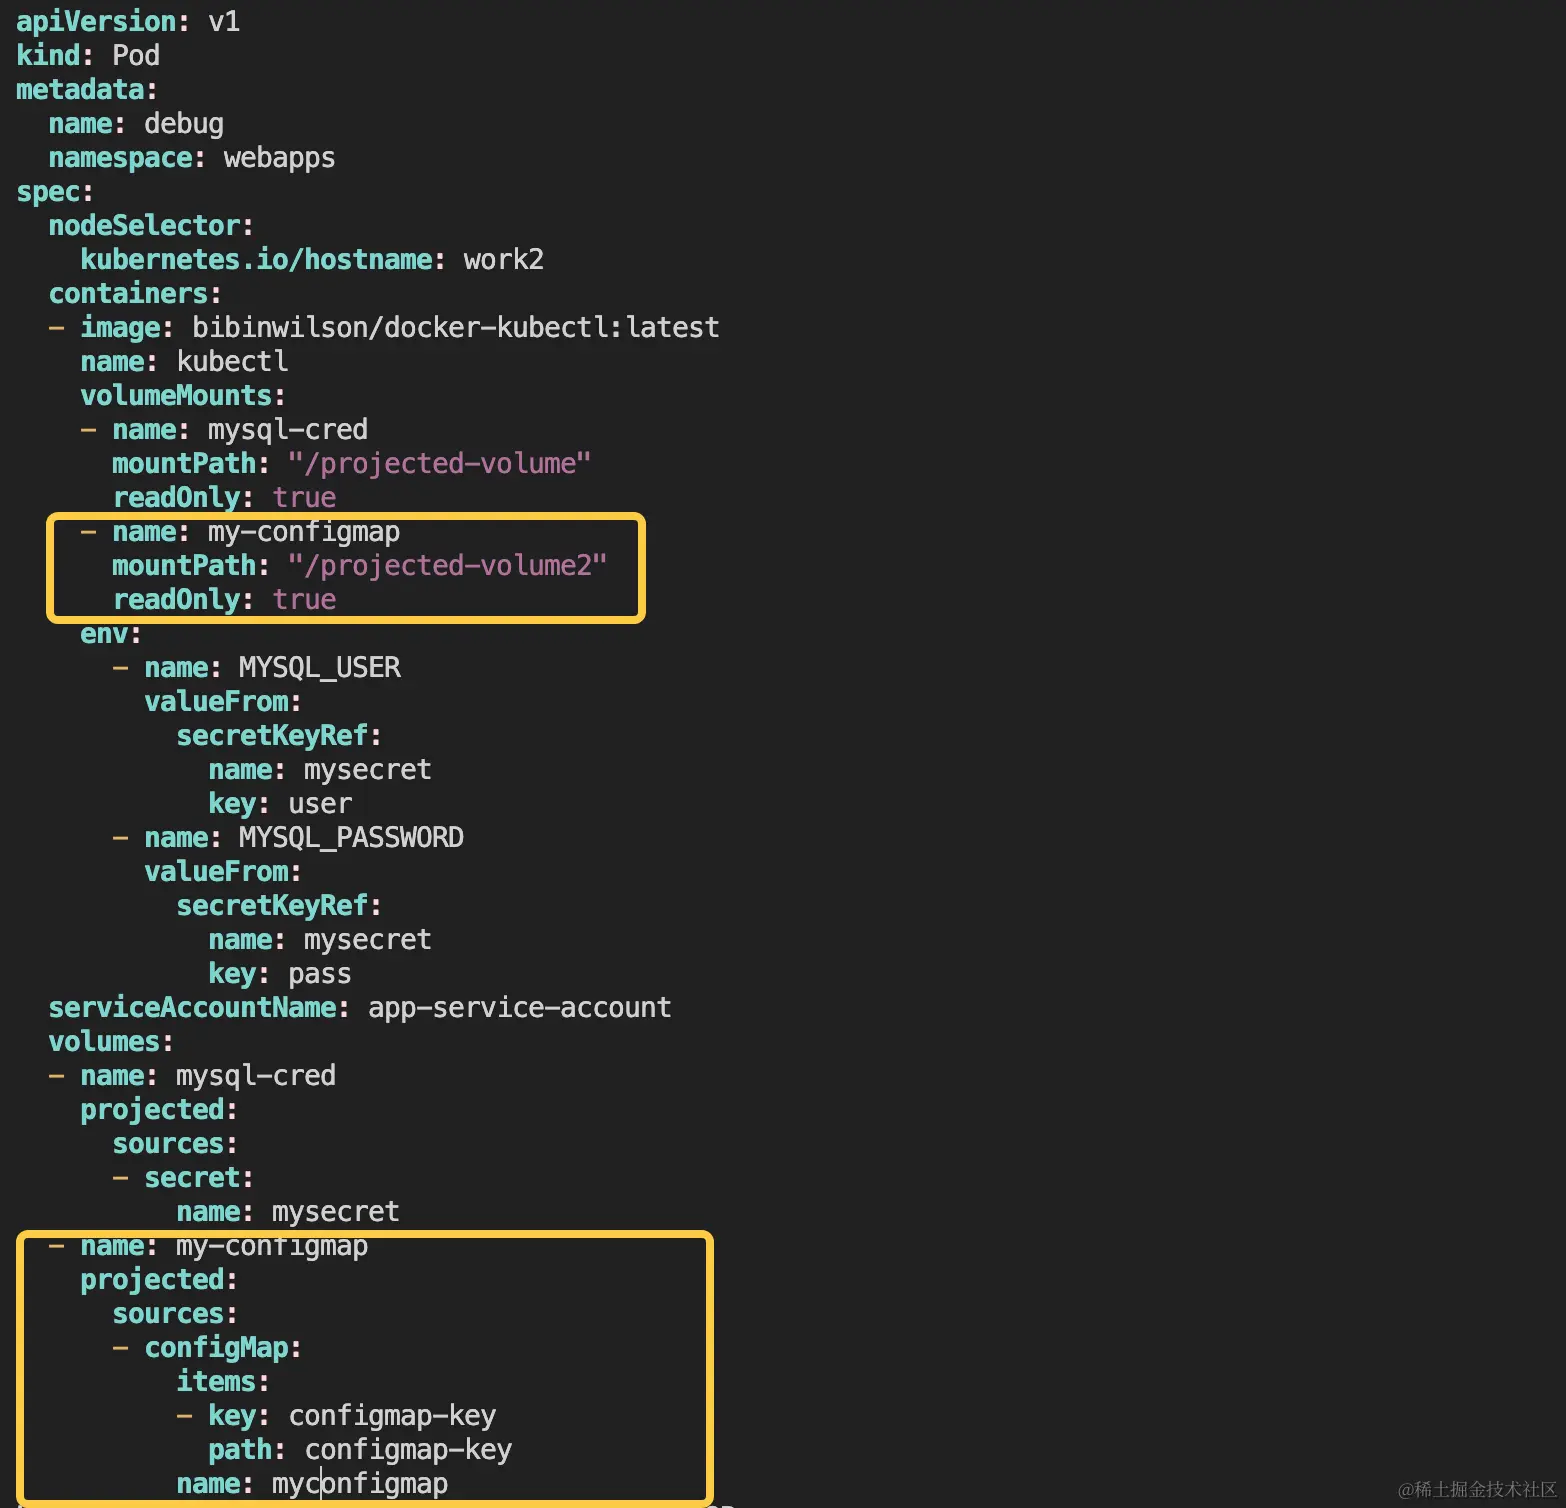1566x1508 pixels.
Task: Select the path value configmap-key
Action: click(408, 1449)
